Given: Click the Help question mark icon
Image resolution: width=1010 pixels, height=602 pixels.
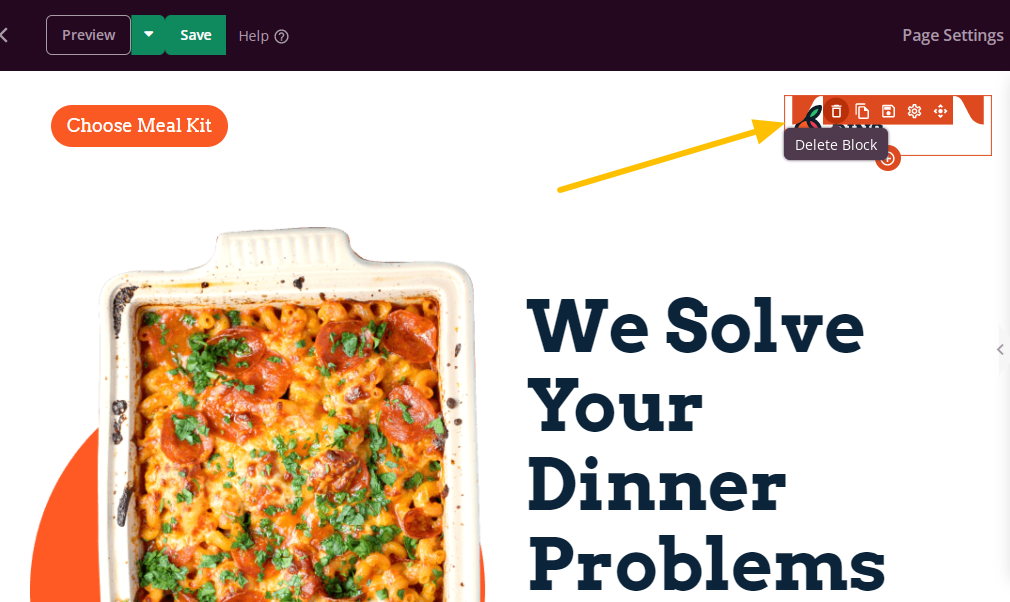Looking at the screenshot, I should pyautogui.click(x=281, y=37).
